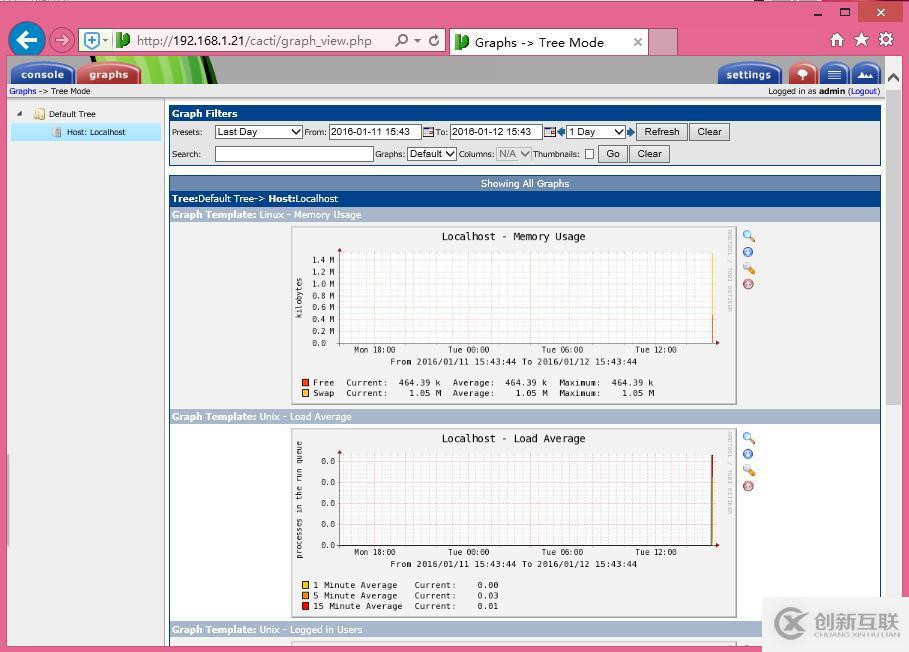Viewport: 909px width, 652px height.
Task: Go back with the browser back arrow
Action: (27, 40)
